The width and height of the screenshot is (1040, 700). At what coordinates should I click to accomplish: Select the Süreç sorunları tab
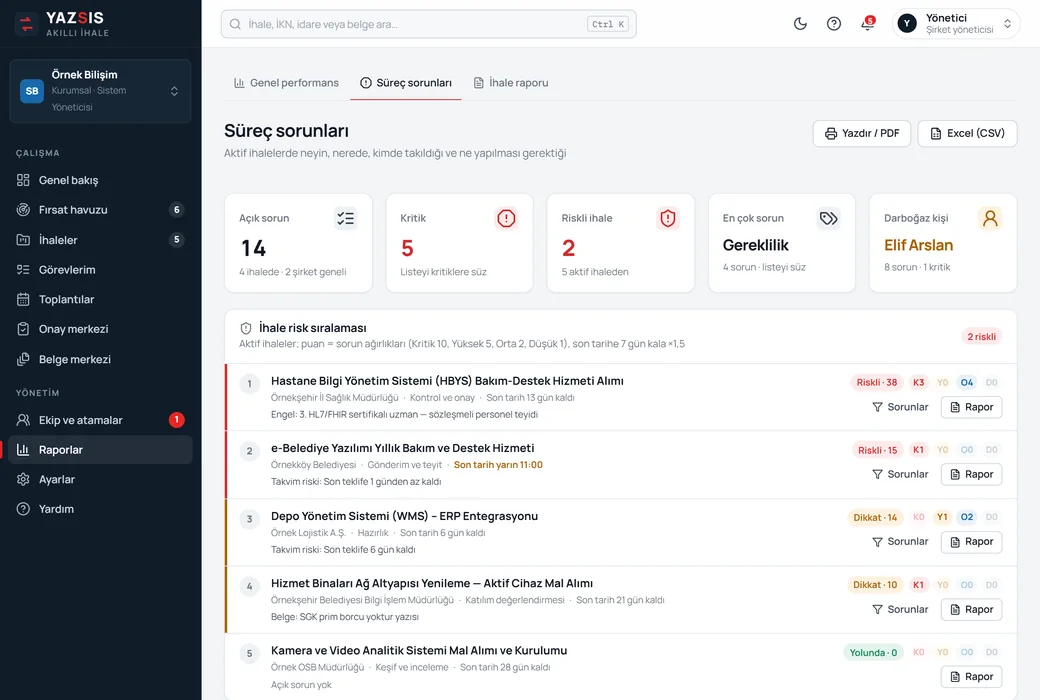coord(406,83)
